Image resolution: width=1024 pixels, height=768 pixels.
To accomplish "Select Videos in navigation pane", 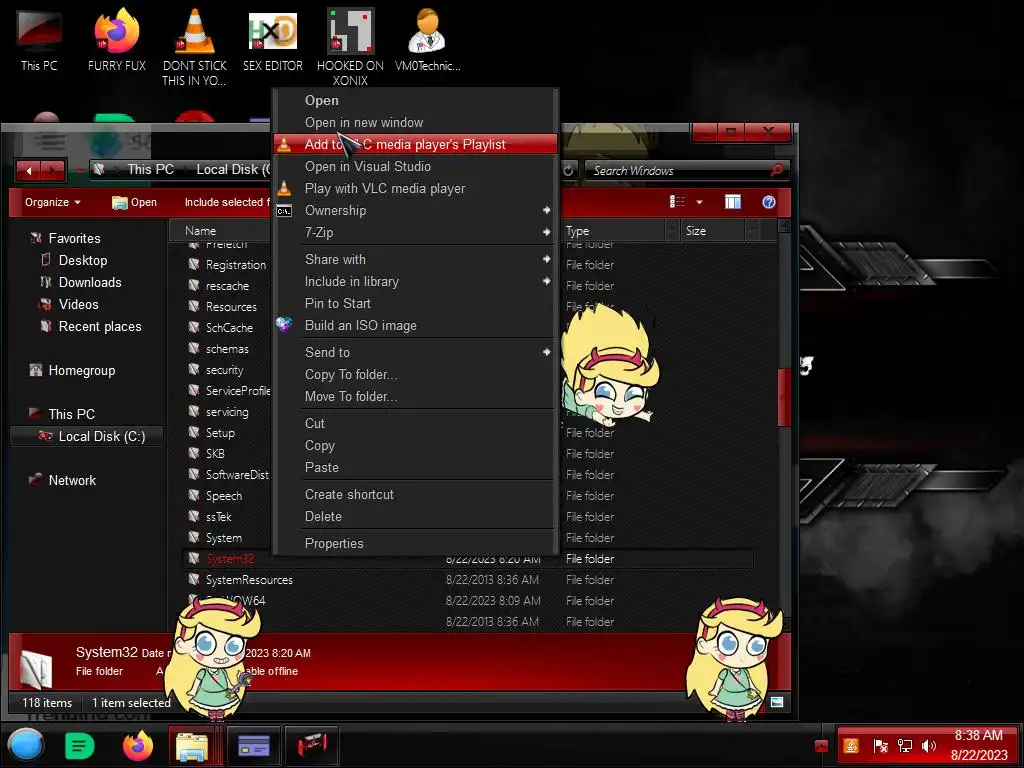I will pos(78,304).
